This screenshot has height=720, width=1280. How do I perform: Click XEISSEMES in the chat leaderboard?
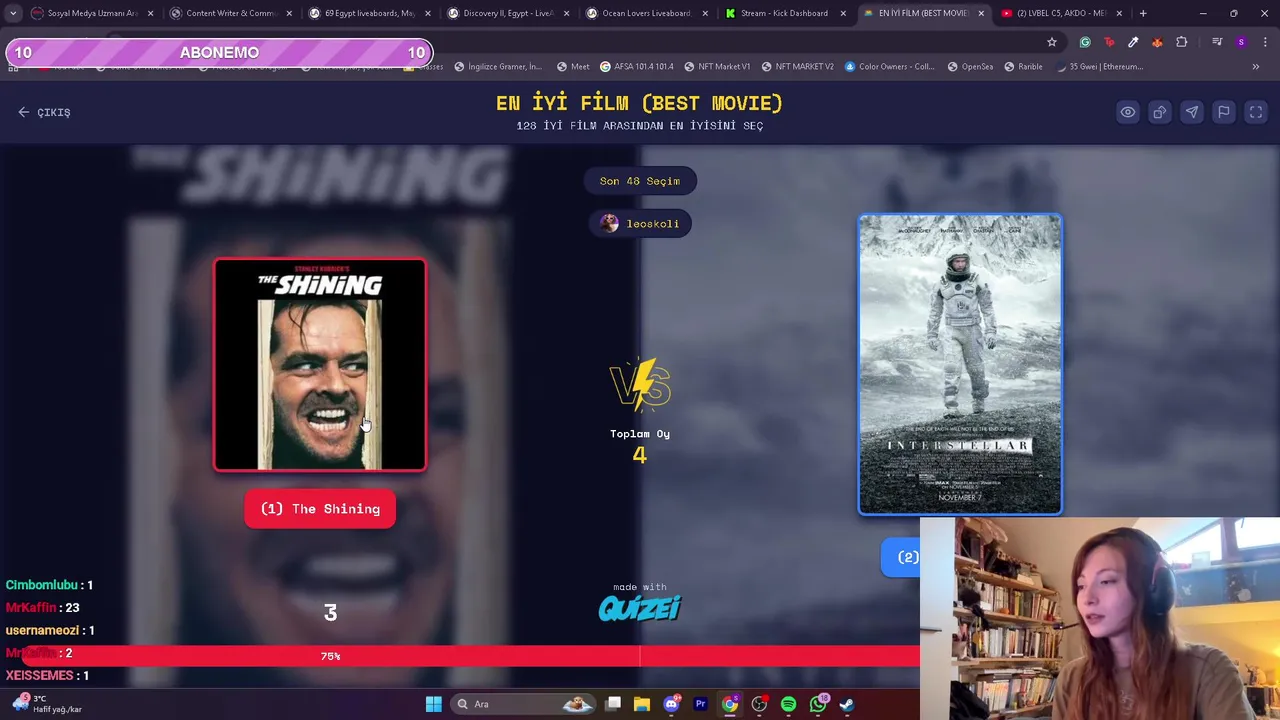[40, 676]
